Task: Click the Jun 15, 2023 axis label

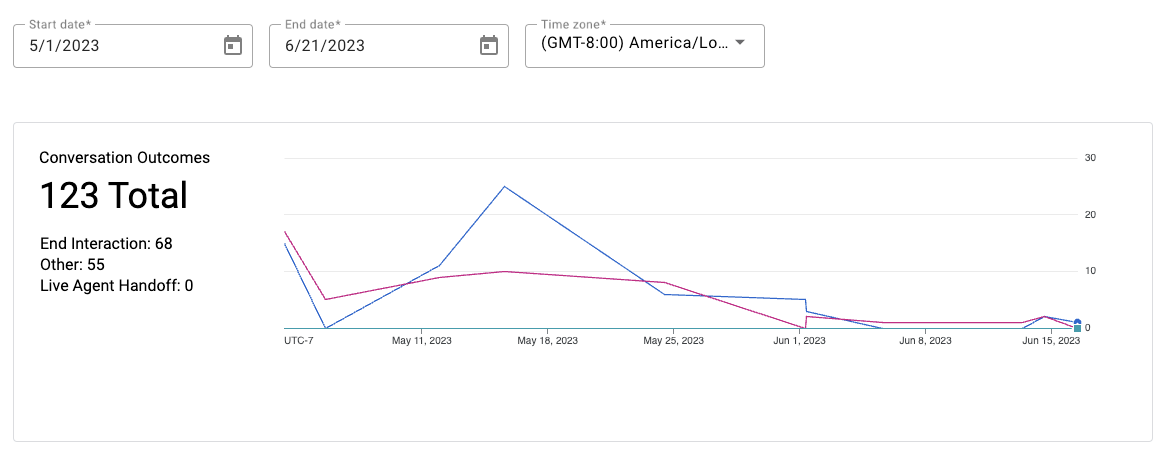Action: (x=1050, y=341)
